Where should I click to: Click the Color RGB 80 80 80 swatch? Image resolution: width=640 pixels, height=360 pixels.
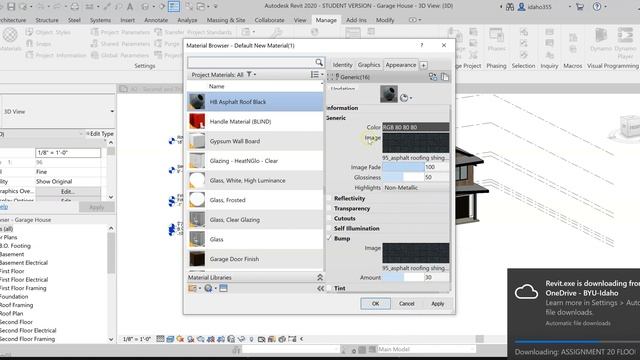click(x=416, y=127)
